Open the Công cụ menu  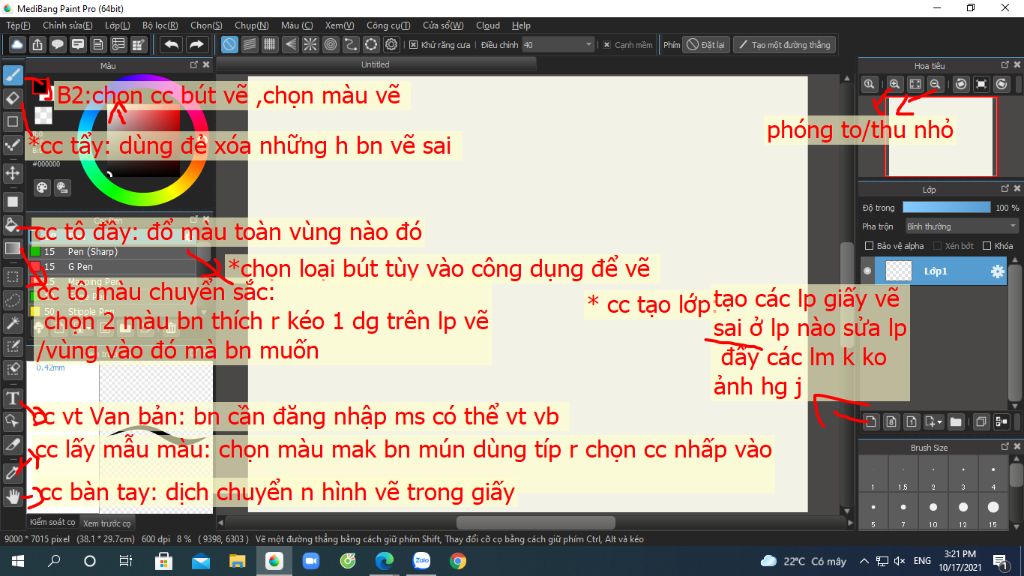(x=388, y=25)
